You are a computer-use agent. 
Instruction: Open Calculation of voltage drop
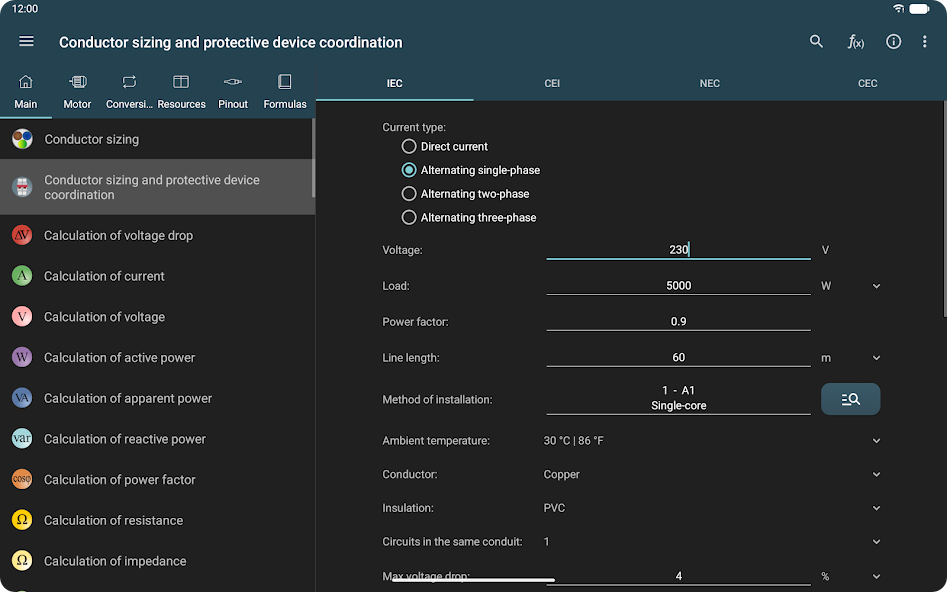tap(156, 235)
